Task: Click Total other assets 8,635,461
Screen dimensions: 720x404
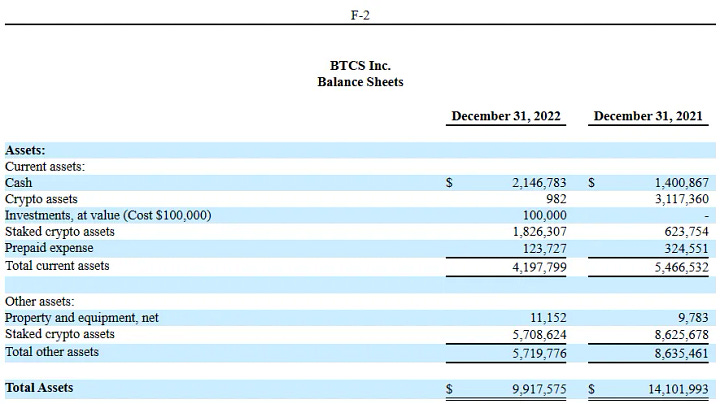Action: coord(681,353)
